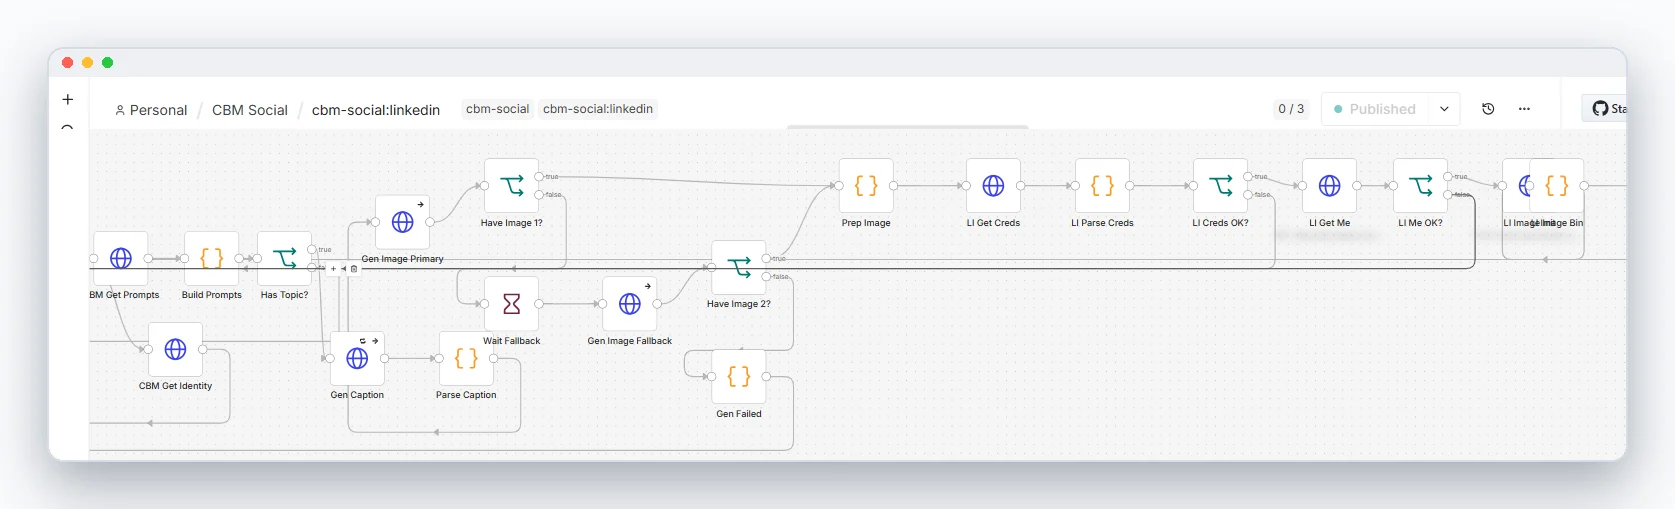Expand the Published status dropdown arrow
Viewport: 1675px width, 509px height.
pyautogui.click(x=1445, y=109)
